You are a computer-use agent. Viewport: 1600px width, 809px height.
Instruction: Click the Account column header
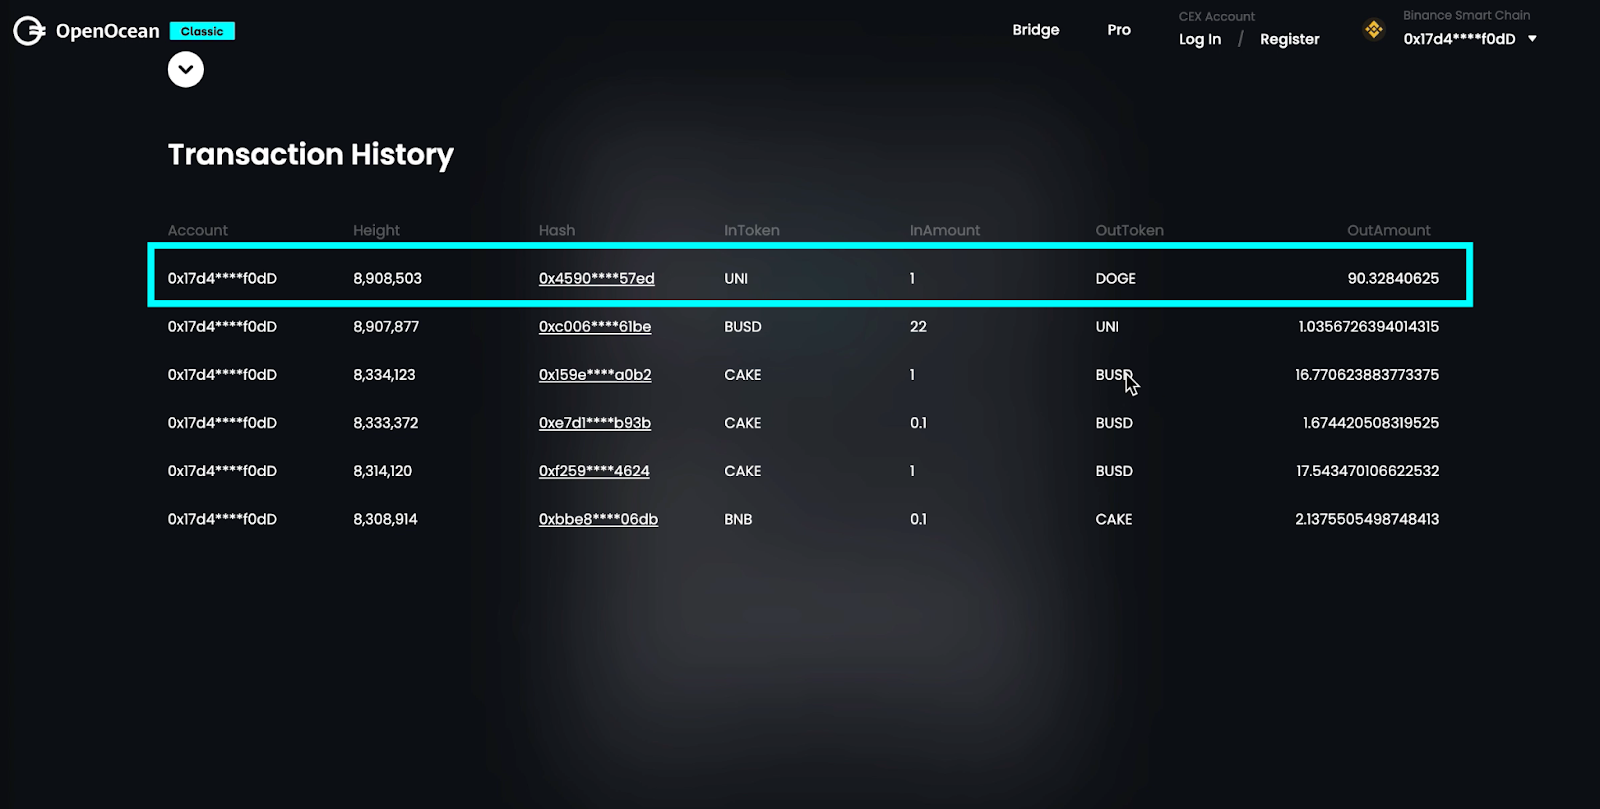(x=198, y=230)
